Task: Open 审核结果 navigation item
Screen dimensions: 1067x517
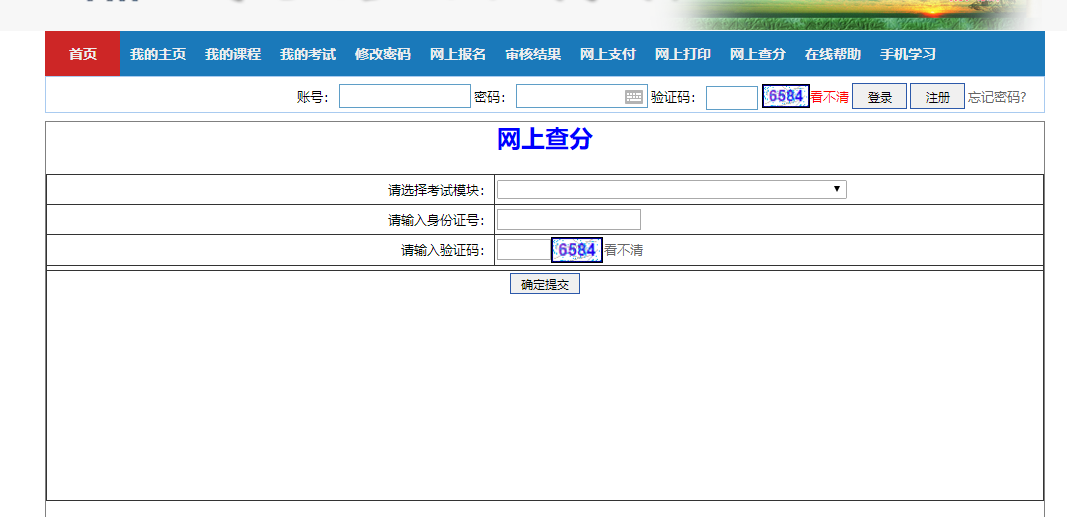Action: tap(533, 54)
